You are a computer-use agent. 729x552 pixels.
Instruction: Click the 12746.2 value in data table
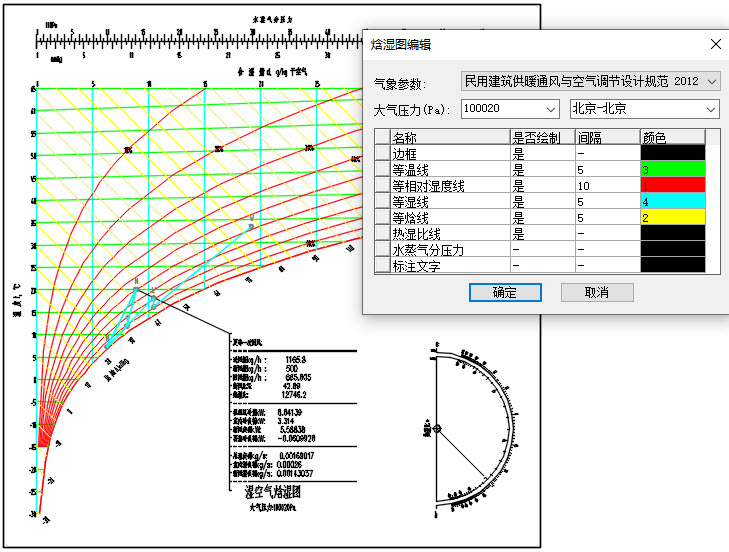point(294,395)
